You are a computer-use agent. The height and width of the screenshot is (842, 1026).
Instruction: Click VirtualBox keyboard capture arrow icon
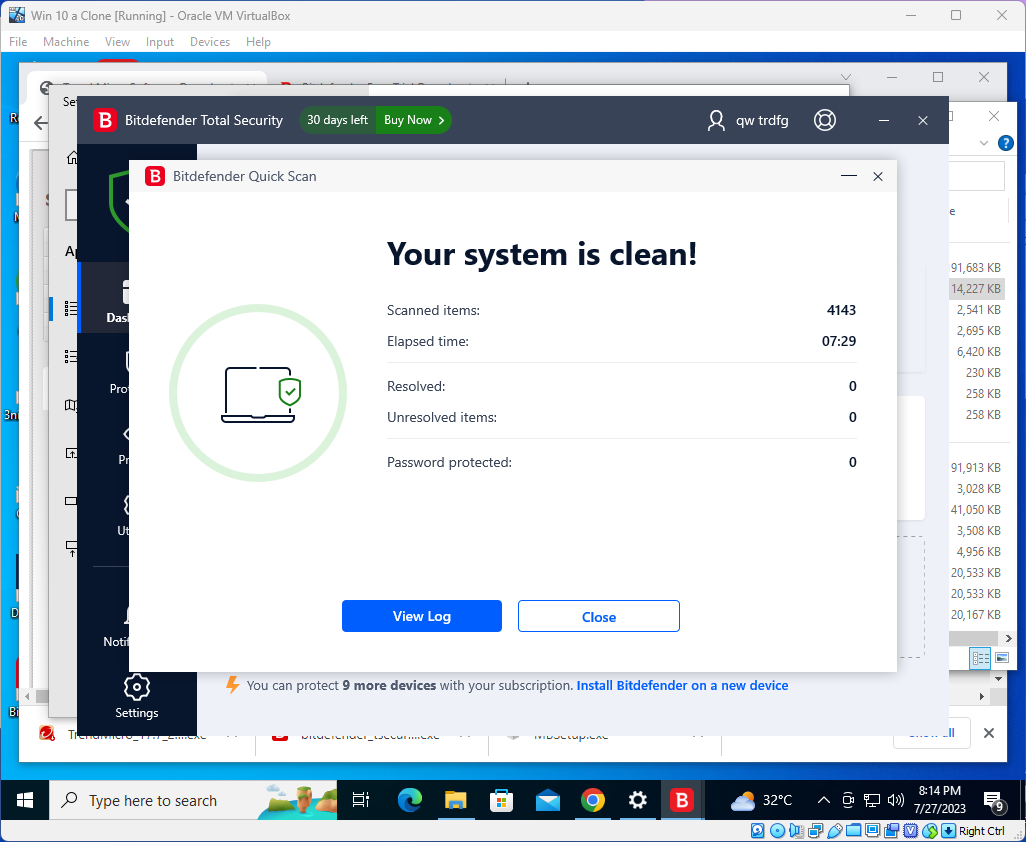(x=948, y=831)
